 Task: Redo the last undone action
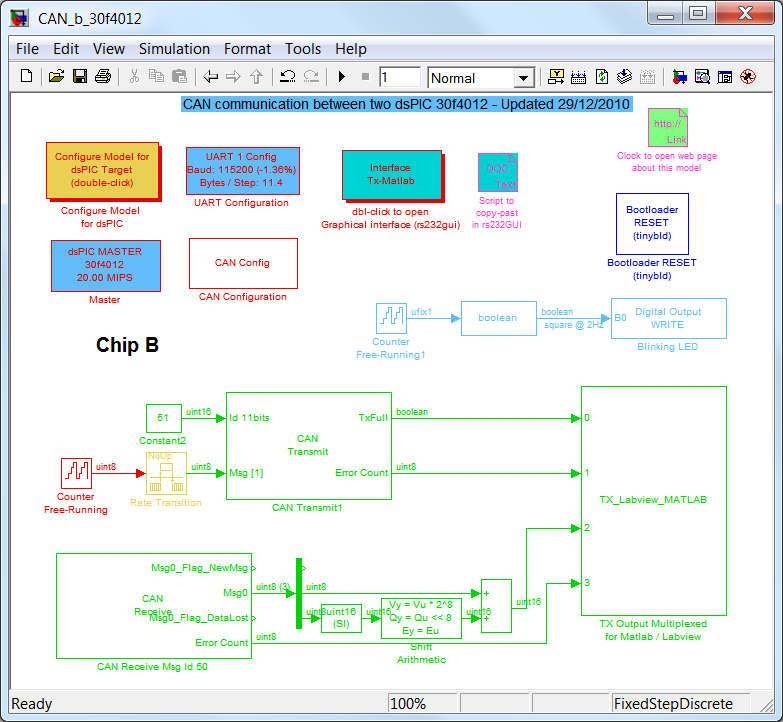point(311,77)
